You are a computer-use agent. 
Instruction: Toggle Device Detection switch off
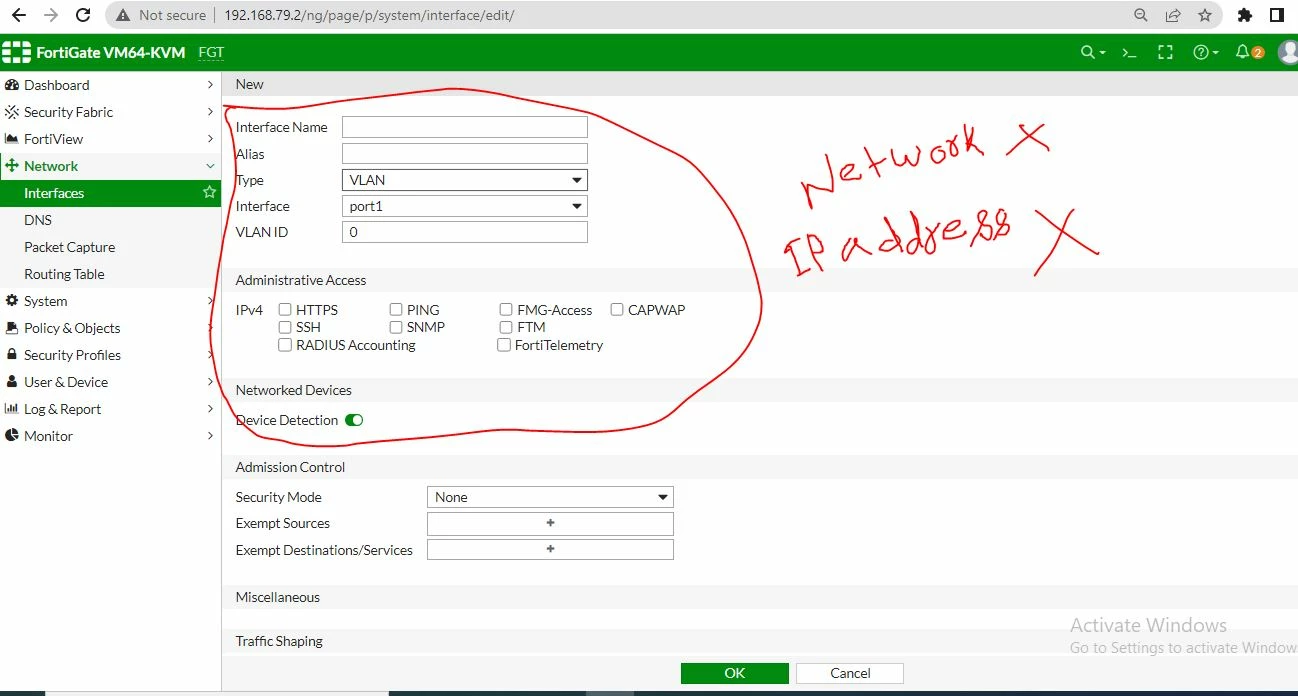pyautogui.click(x=354, y=420)
